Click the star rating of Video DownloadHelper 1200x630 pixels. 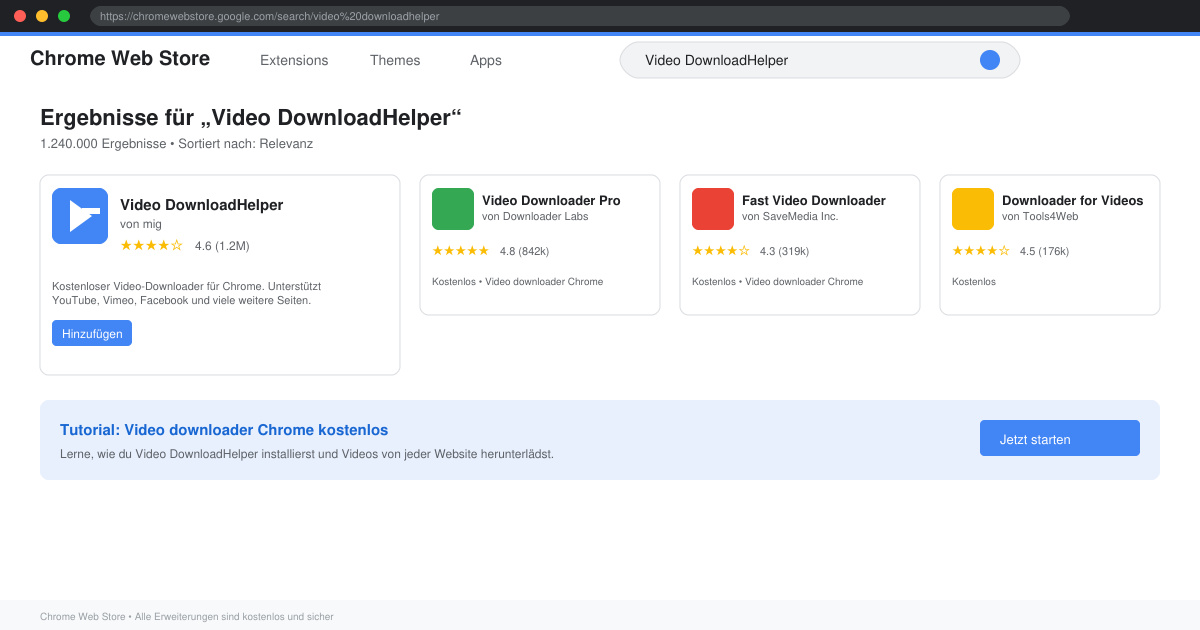152,245
